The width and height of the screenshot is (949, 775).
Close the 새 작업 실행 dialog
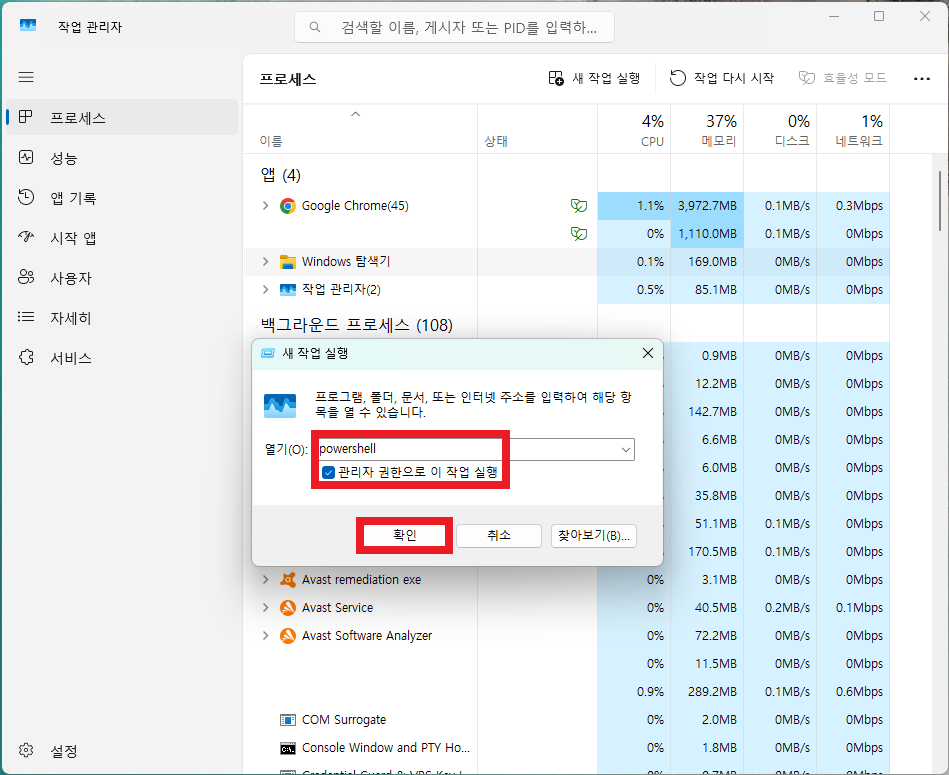(648, 353)
